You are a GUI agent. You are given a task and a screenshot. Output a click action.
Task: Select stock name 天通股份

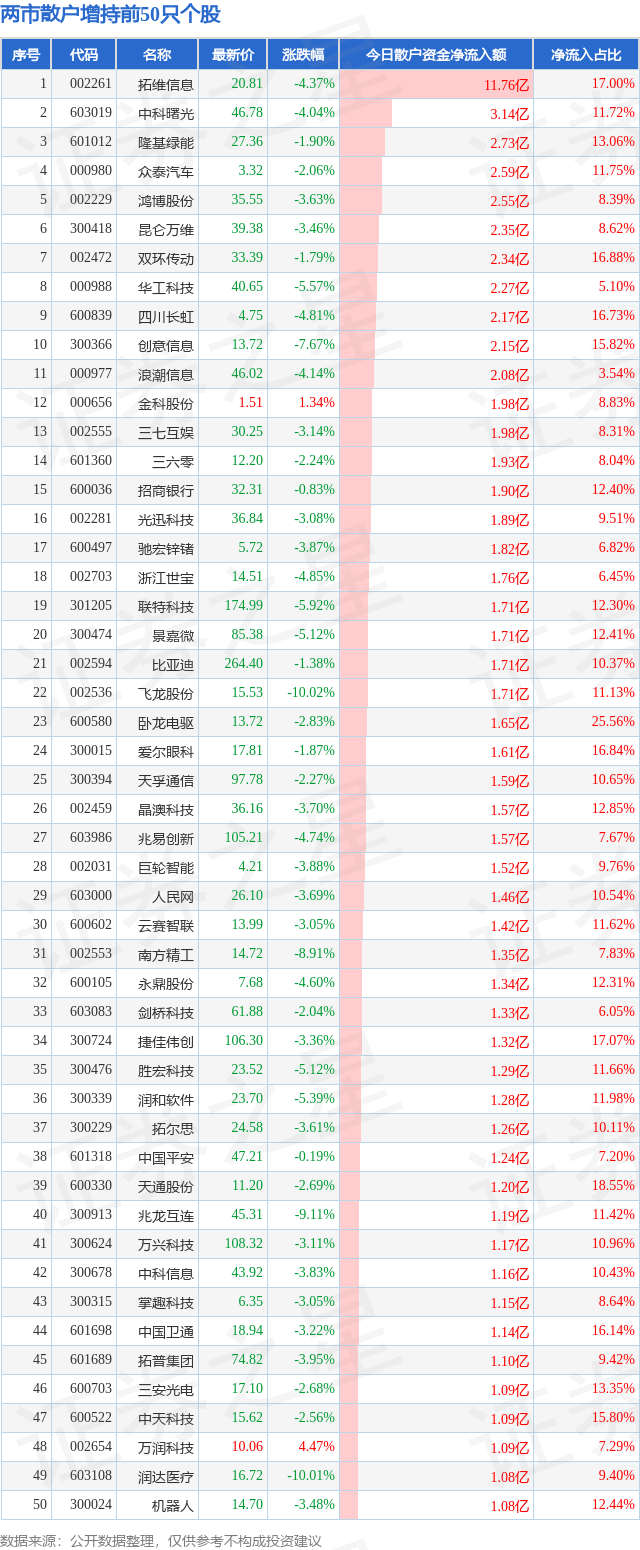(166, 1186)
